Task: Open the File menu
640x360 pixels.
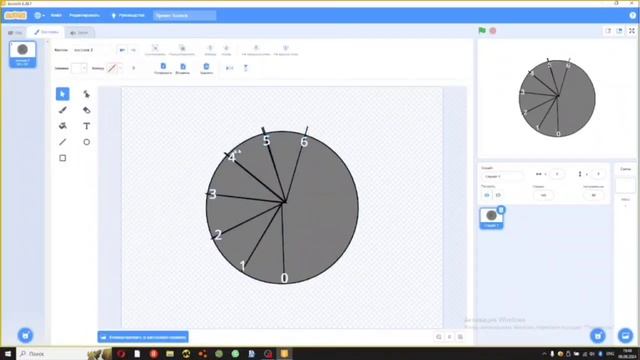Action: (x=56, y=16)
